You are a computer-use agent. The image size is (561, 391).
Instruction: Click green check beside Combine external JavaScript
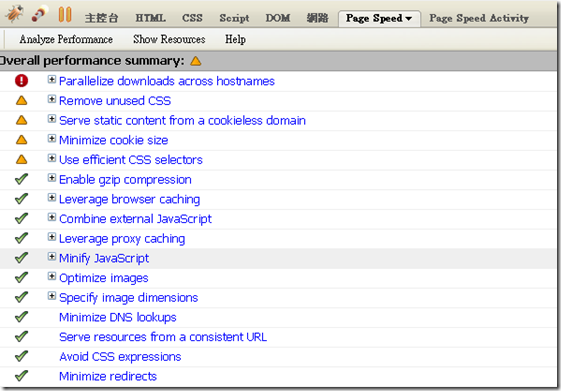click(21, 218)
